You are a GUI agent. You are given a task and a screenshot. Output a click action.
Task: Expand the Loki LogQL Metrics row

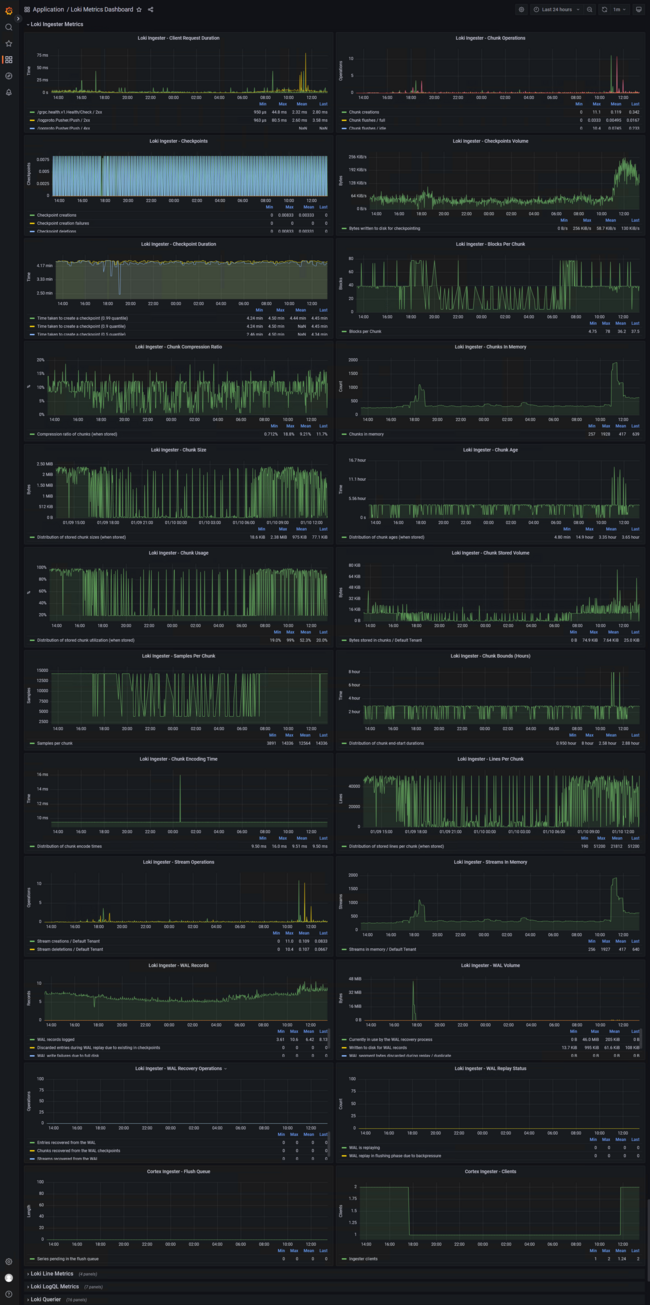pos(54,1287)
